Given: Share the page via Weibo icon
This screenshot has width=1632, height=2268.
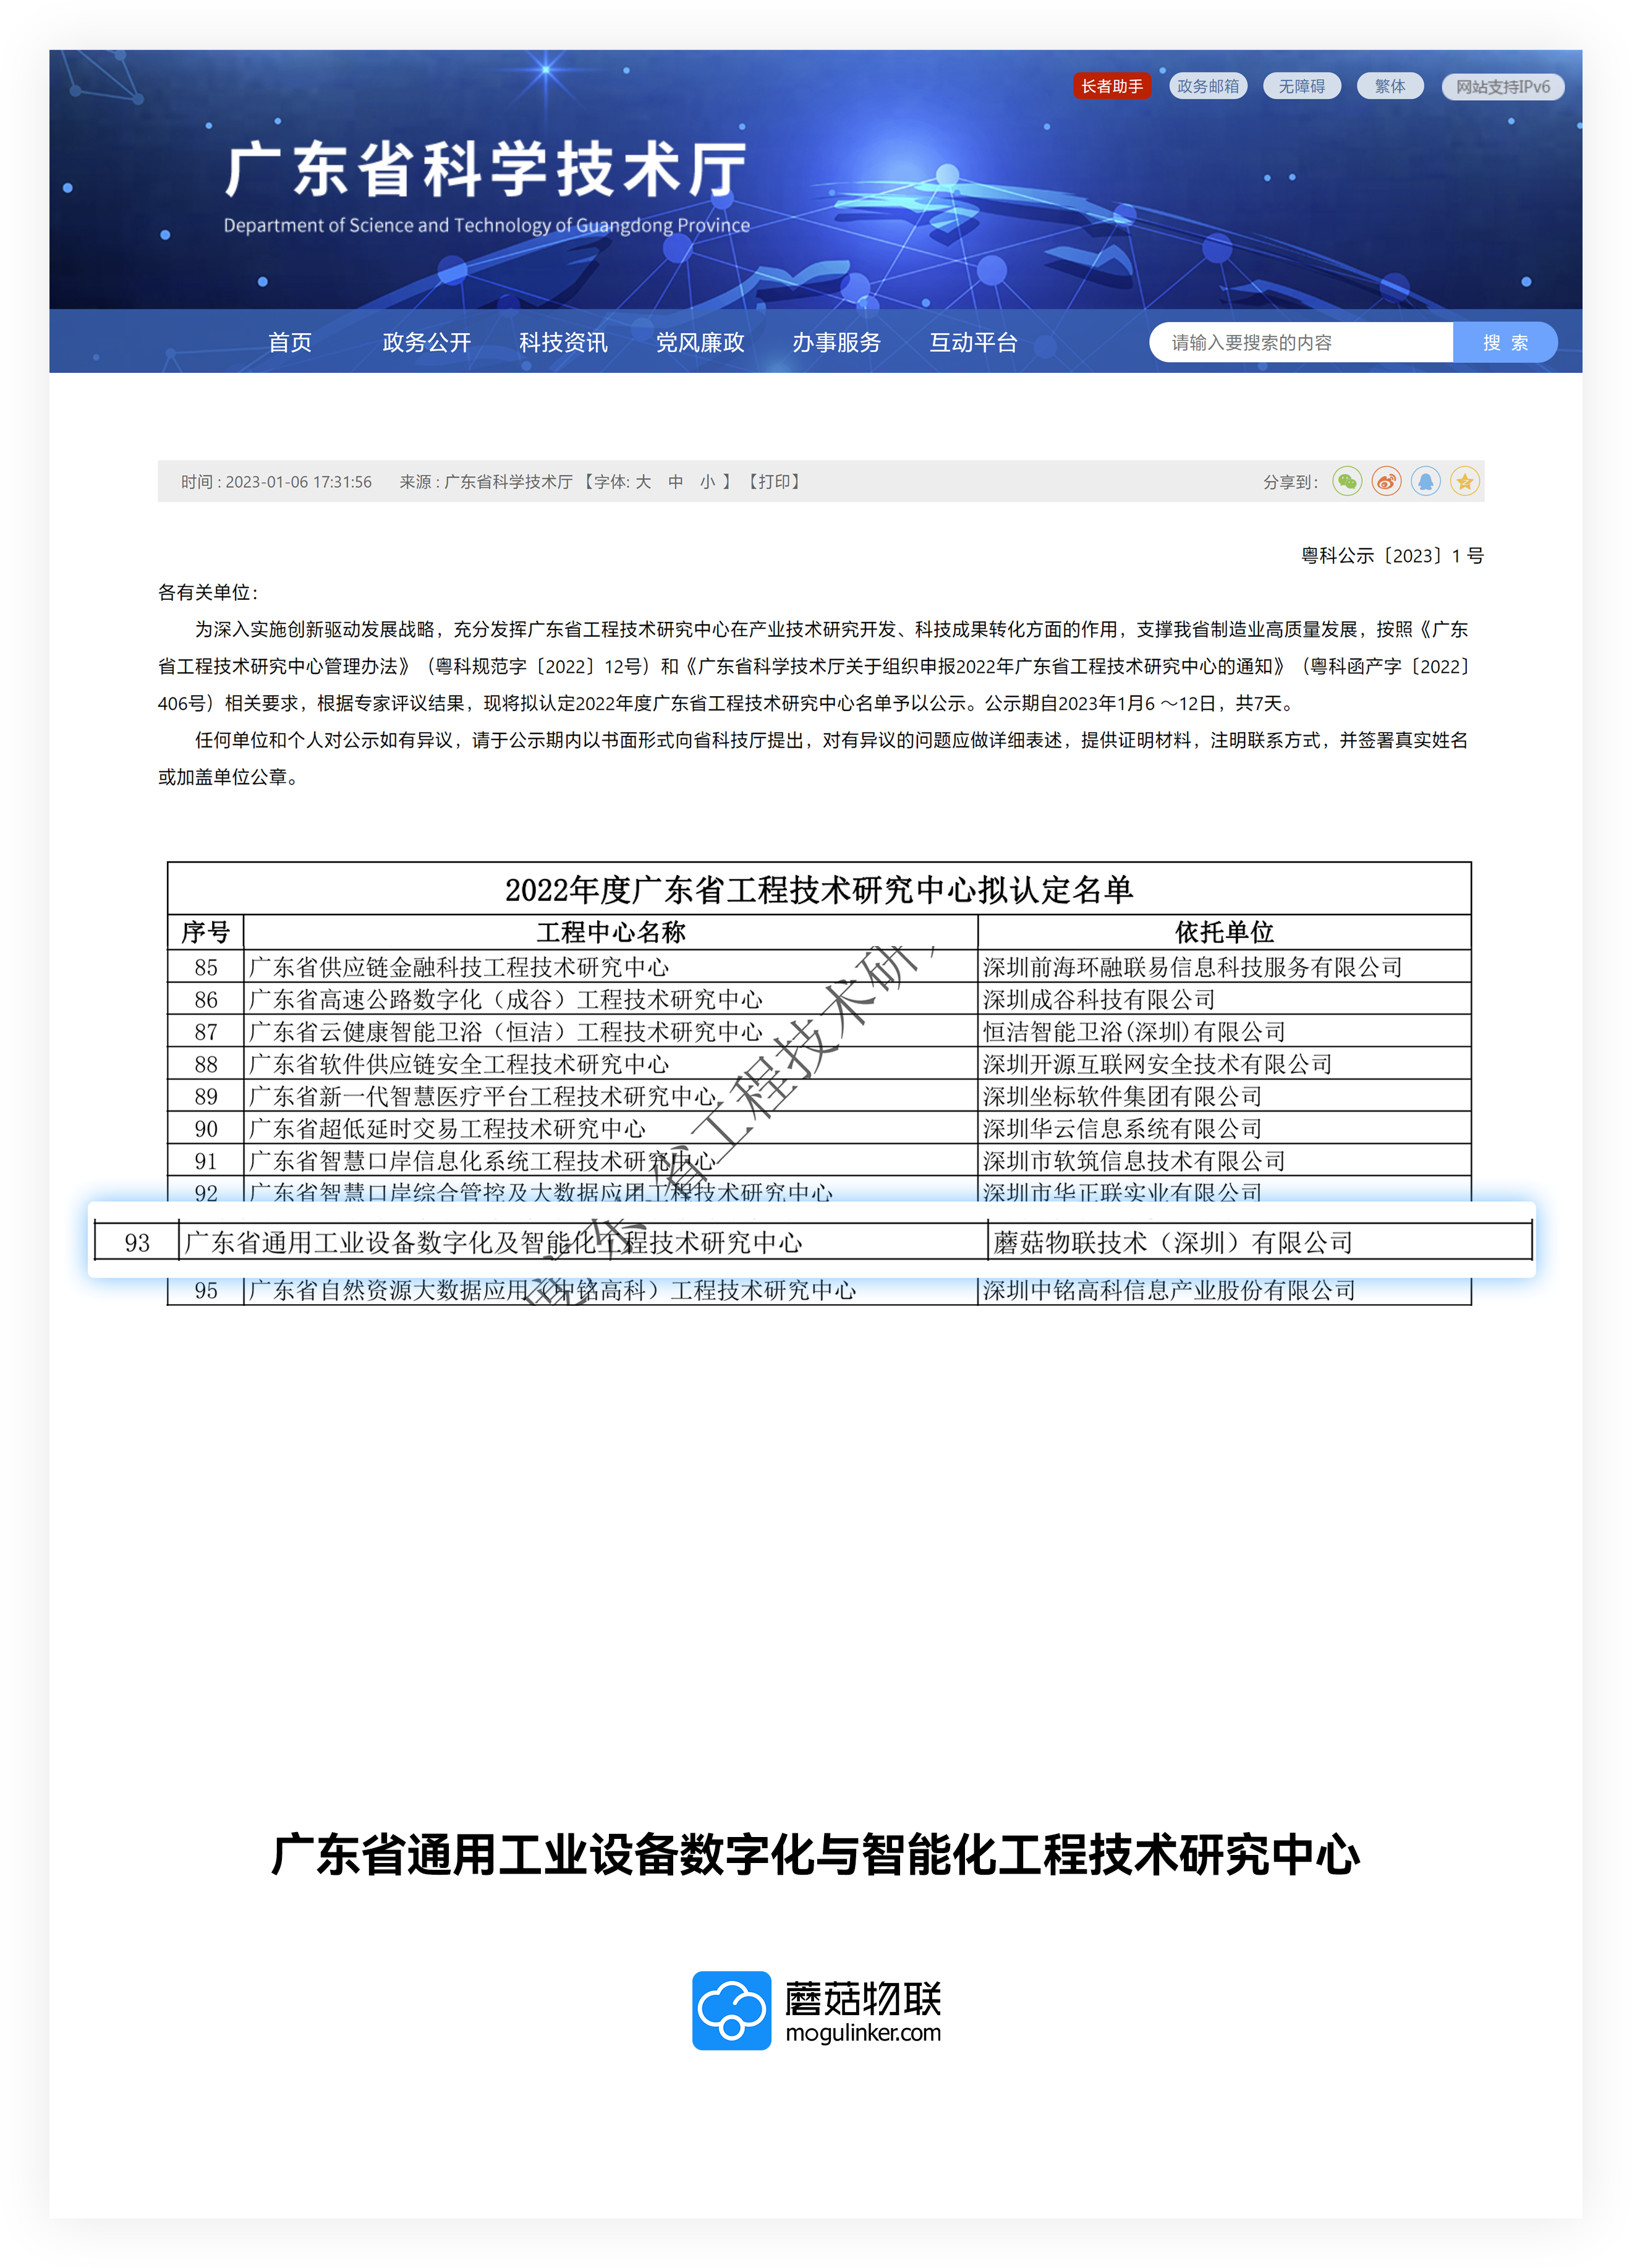Looking at the screenshot, I should [x=1386, y=482].
